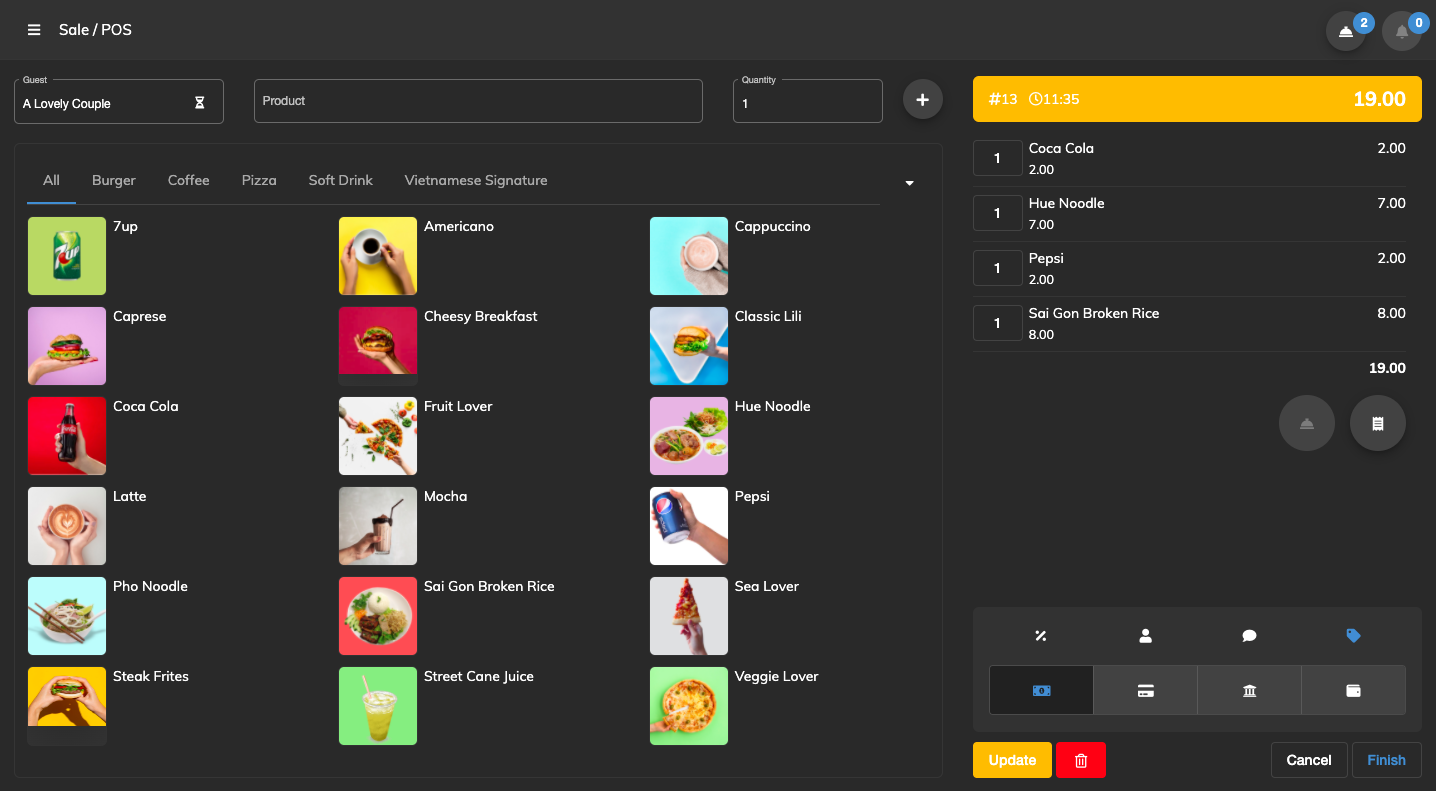Click inside the Product search field

478,100
